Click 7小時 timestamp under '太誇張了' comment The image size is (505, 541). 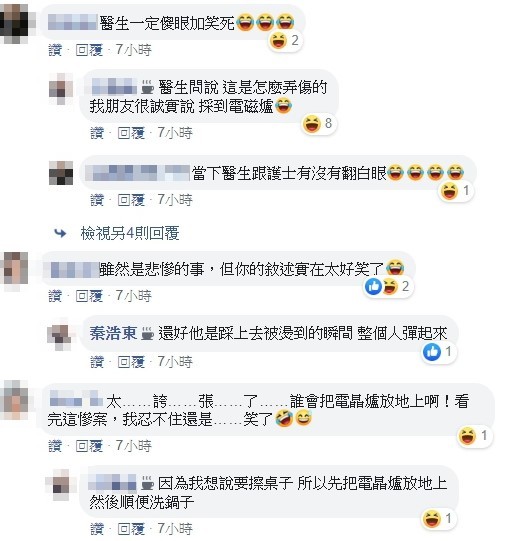[x=133, y=445]
